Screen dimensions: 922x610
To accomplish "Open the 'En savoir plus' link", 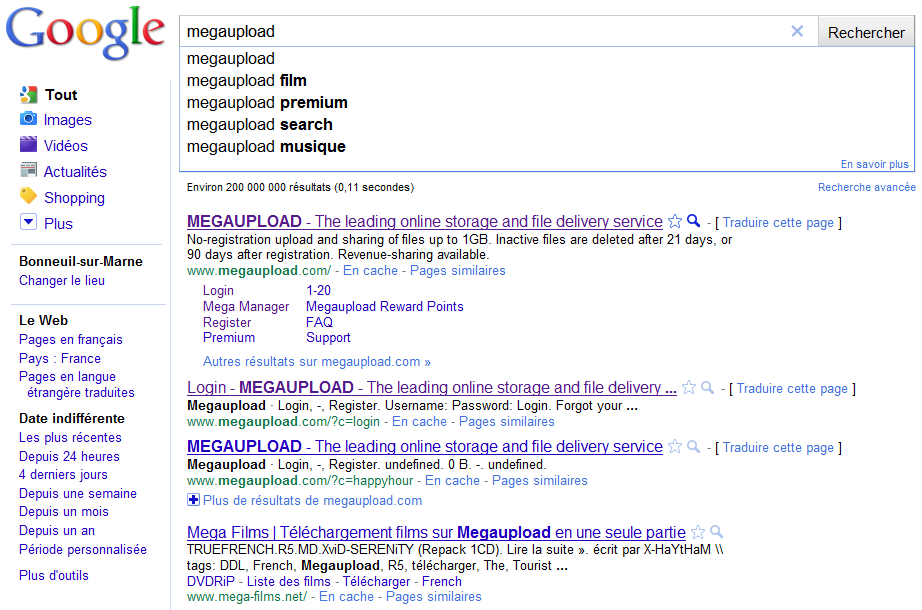I will tap(874, 164).
